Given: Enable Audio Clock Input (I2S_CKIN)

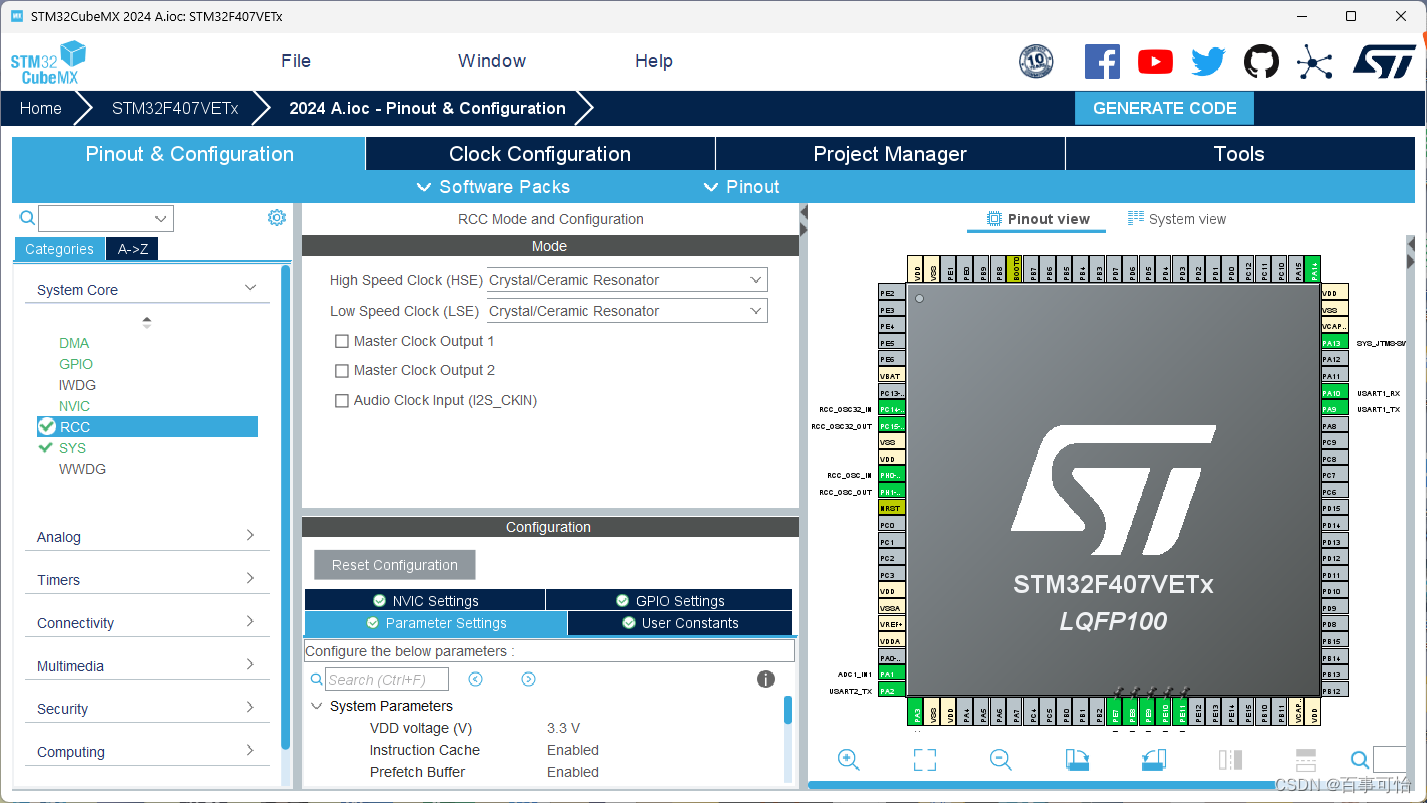Looking at the screenshot, I should pyautogui.click(x=341, y=400).
